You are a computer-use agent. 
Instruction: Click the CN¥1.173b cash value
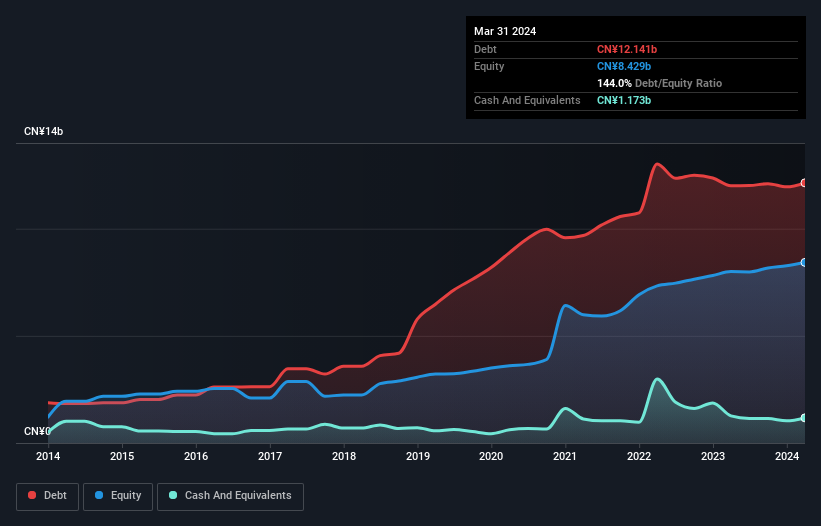624,100
